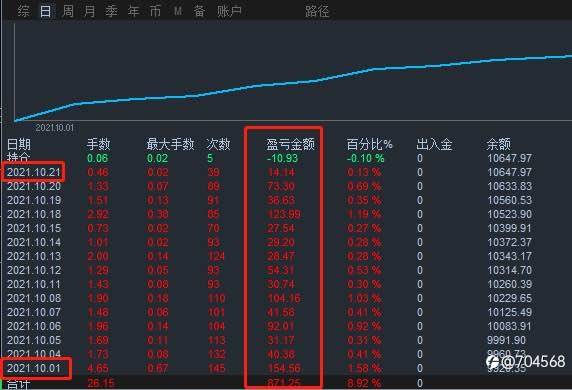The width and height of the screenshot is (572, 390).
Task: Click the 路径 path tab
Action: click(x=317, y=11)
